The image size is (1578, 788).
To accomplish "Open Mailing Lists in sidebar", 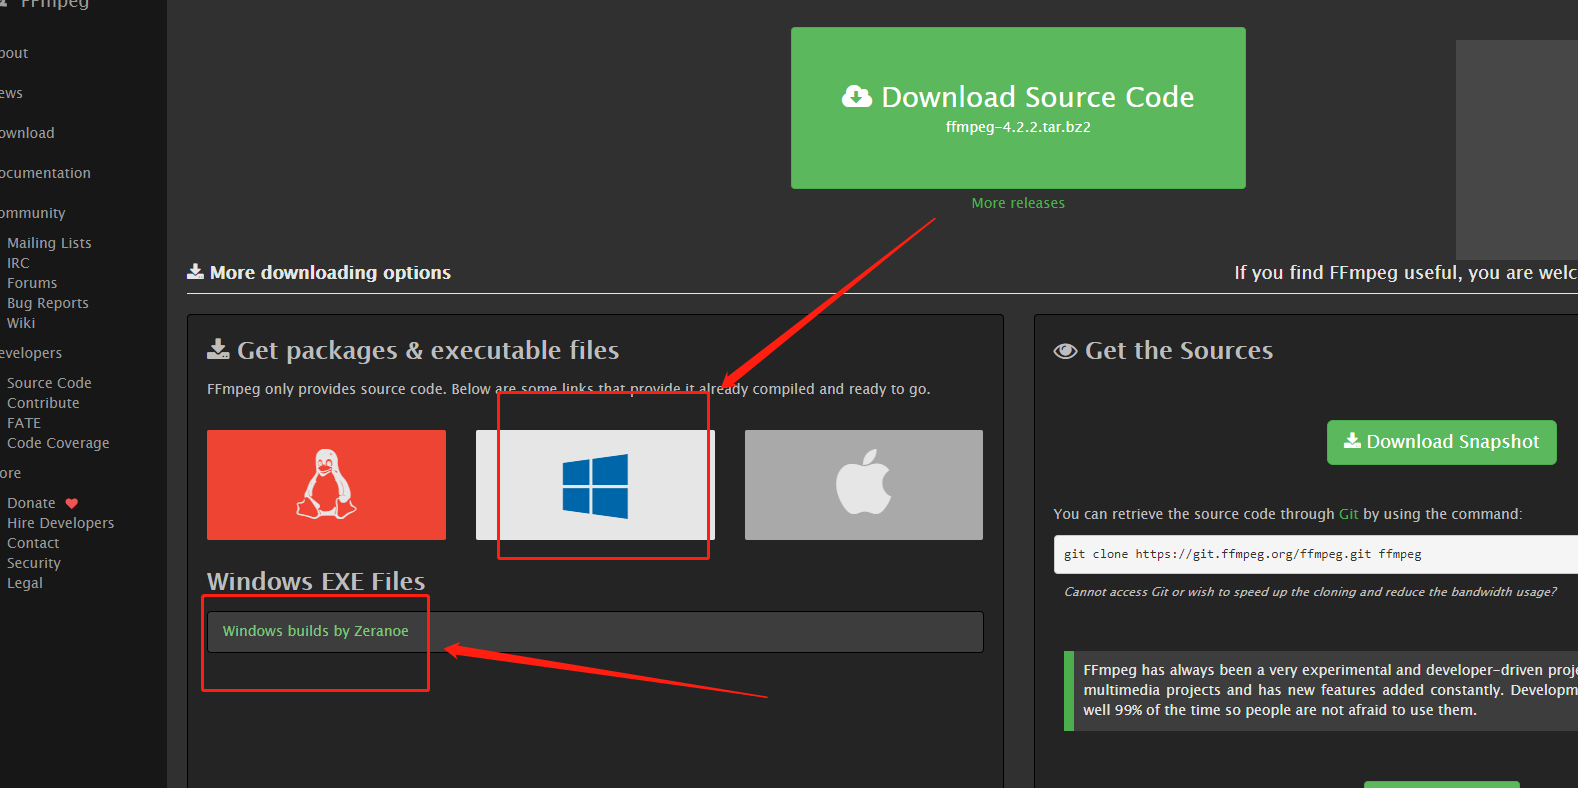I will (x=49, y=243).
